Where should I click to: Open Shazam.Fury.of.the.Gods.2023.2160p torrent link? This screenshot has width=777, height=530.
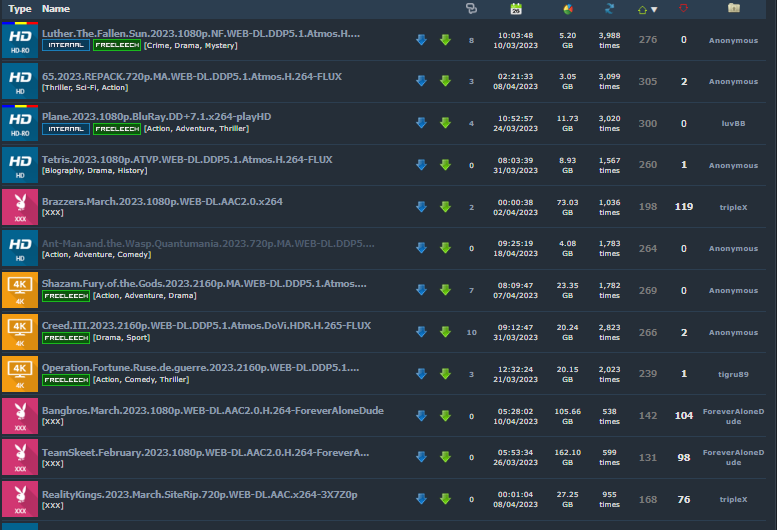(204, 283)
